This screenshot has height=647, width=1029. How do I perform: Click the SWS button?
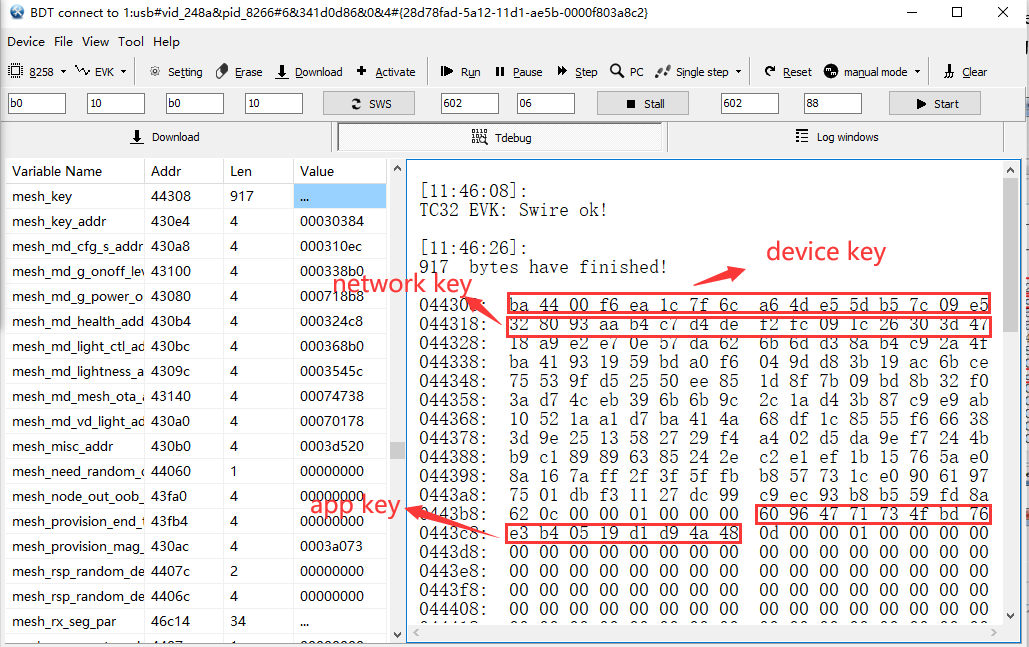[369, 104]
